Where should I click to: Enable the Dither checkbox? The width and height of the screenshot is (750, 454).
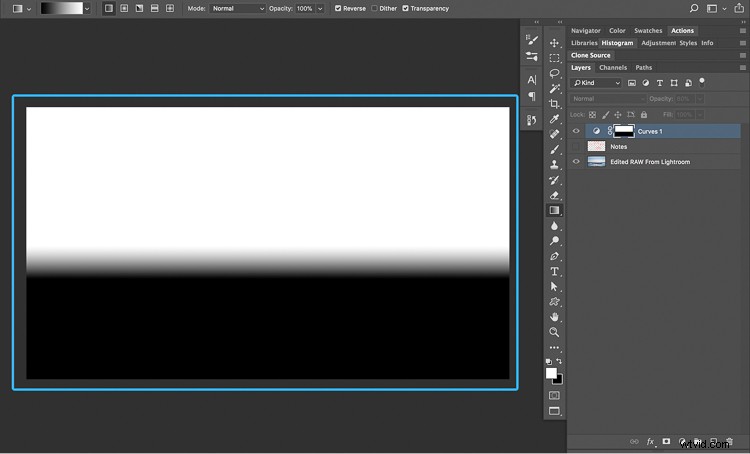click(x=374, y=8)
